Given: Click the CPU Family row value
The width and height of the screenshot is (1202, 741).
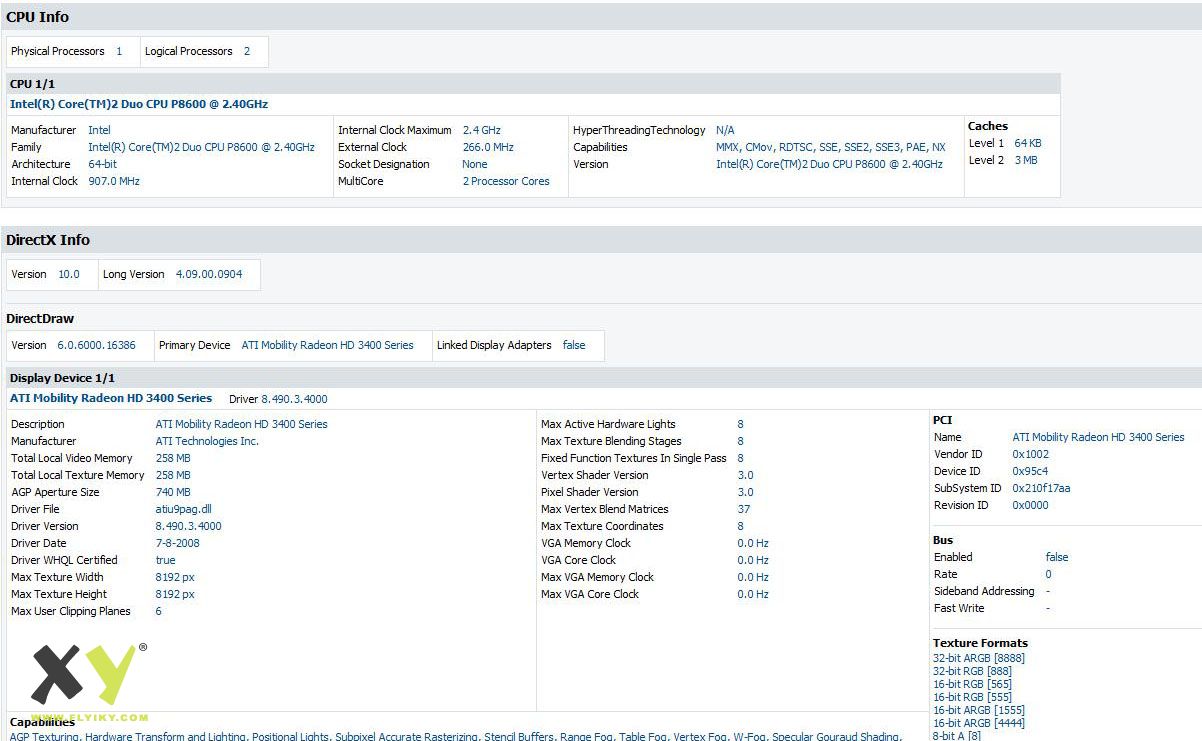Looking at the screenshot, I should (x=201, y=147).
